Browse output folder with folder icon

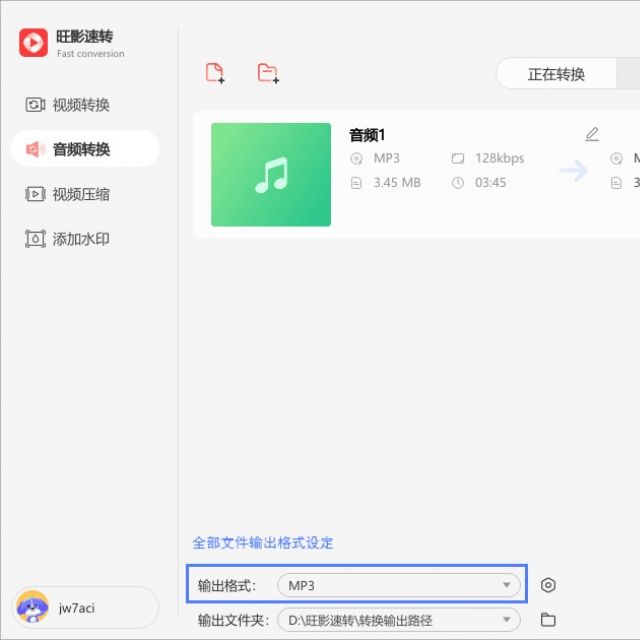[x=548, y=620]
